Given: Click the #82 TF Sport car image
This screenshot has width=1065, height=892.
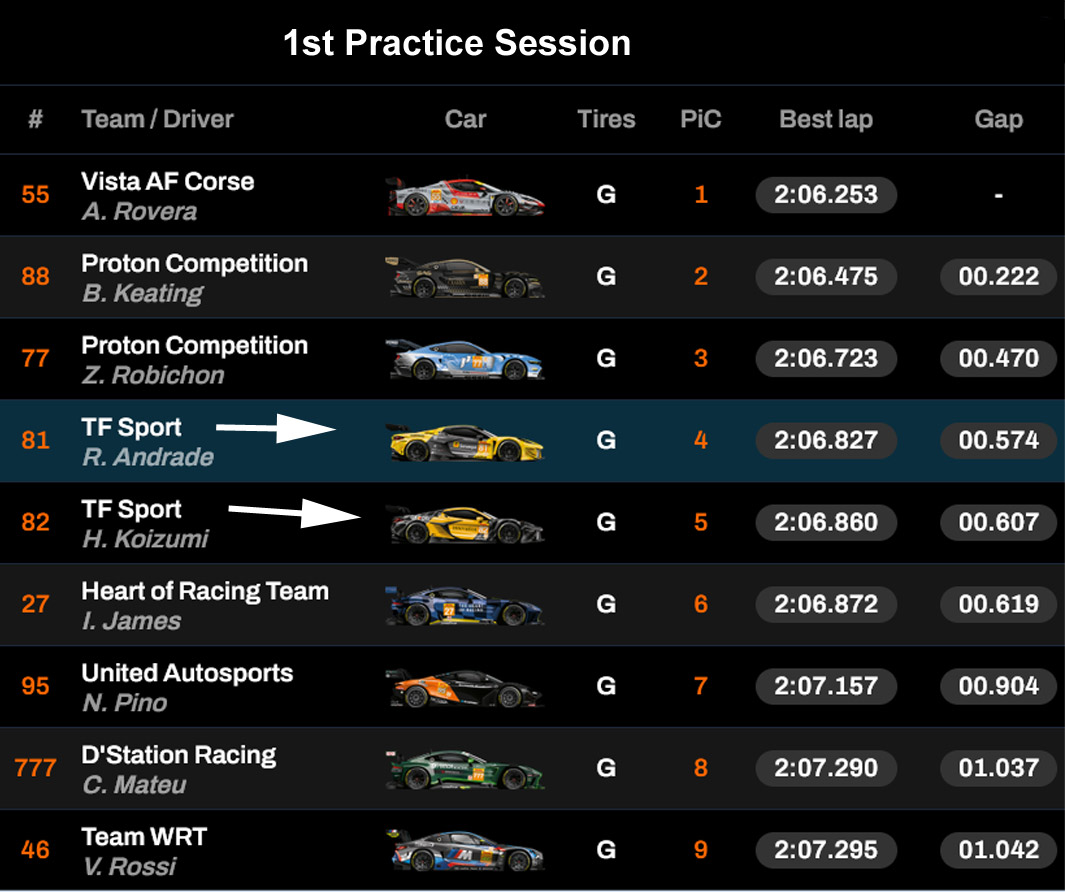Looking at the screenshot, I should point(465,523).
